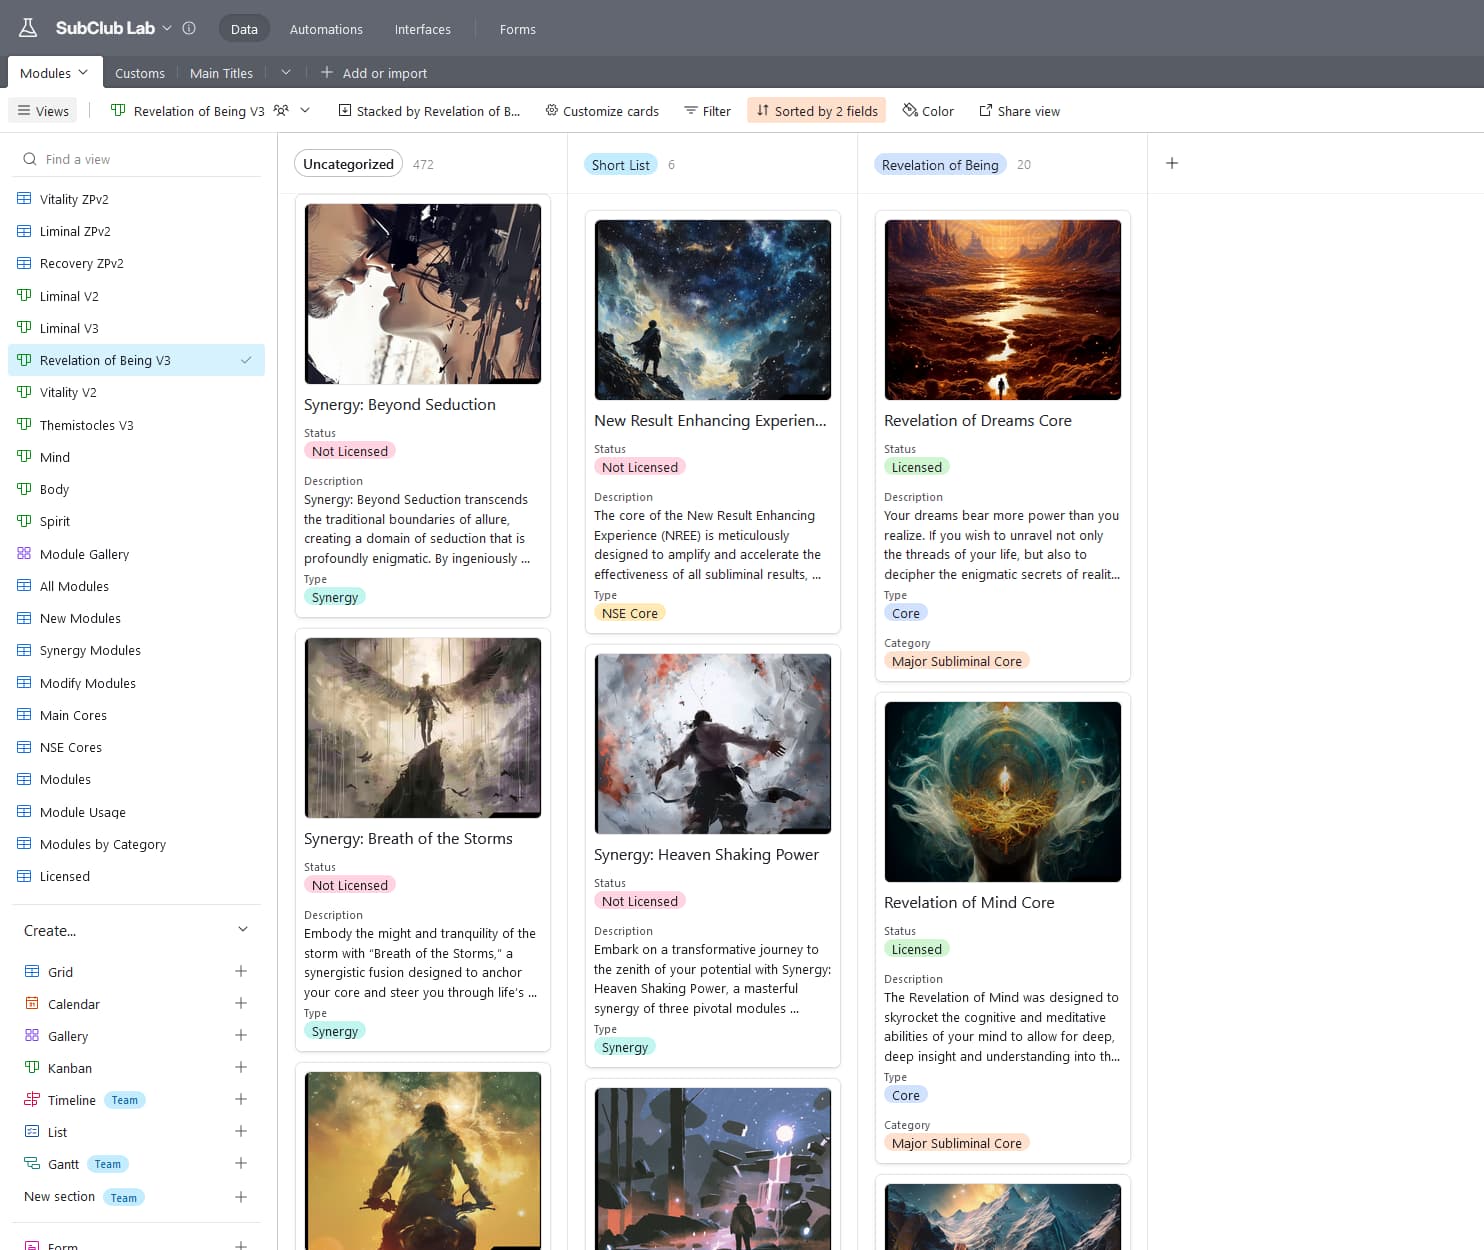Open the Liminal V3 kanban view
1484x1250 pixels.
coord(136,328)
